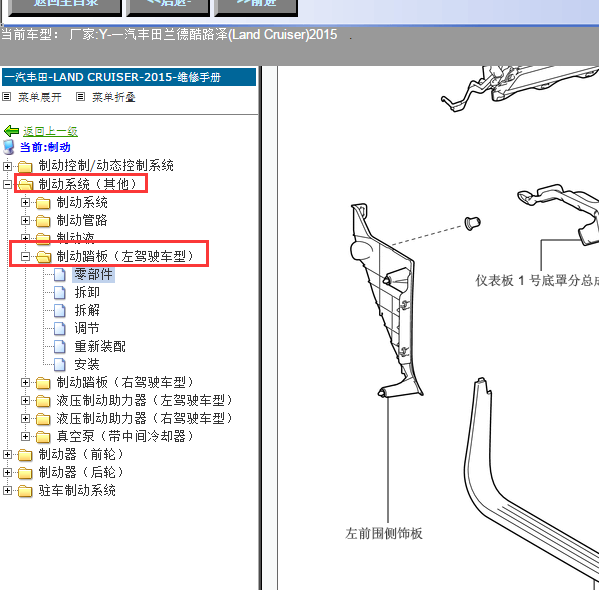Image resolution: width=599 pixels, height=590 pixels.
Task: Click document icon beside 拆解
Action: (60, 310)
